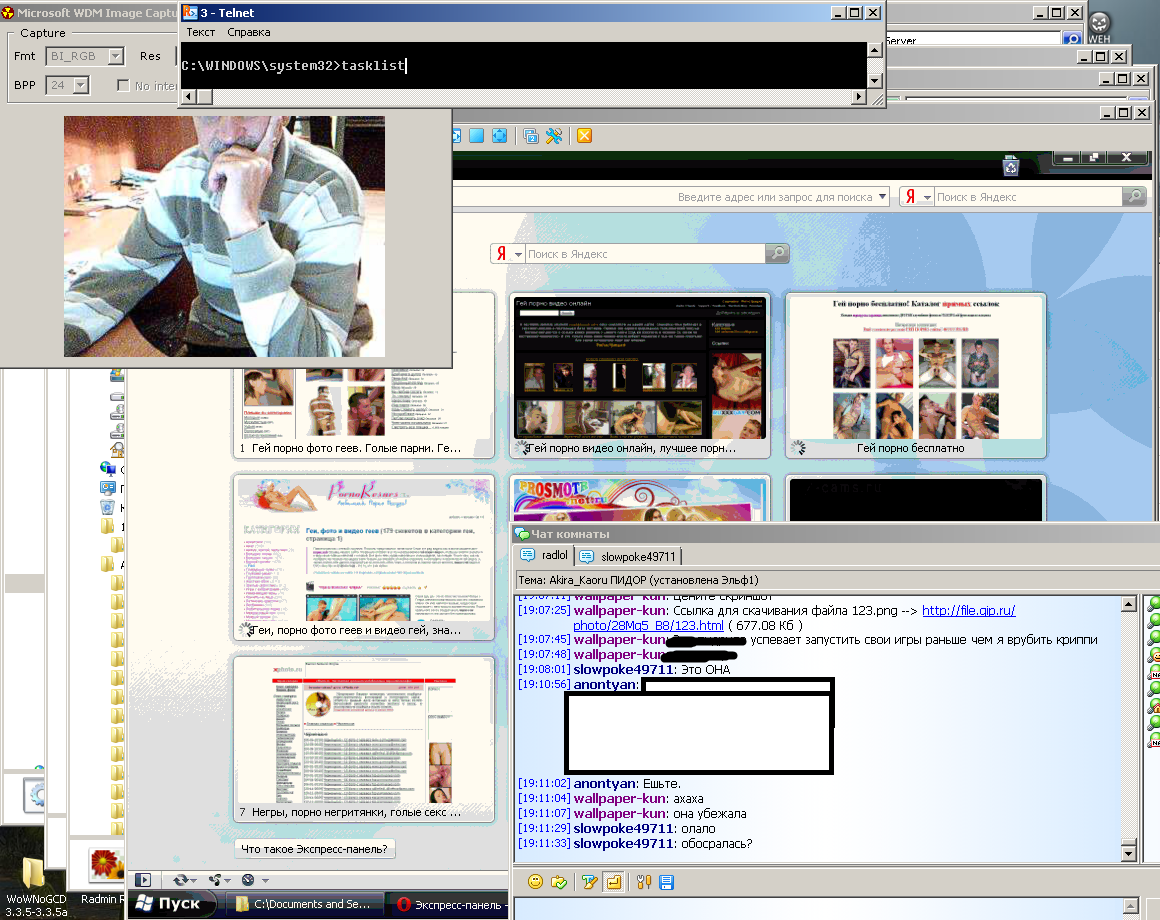Toggle Opera panel button at bottom left
The image size is (1160, 920).
coord(143,879)
